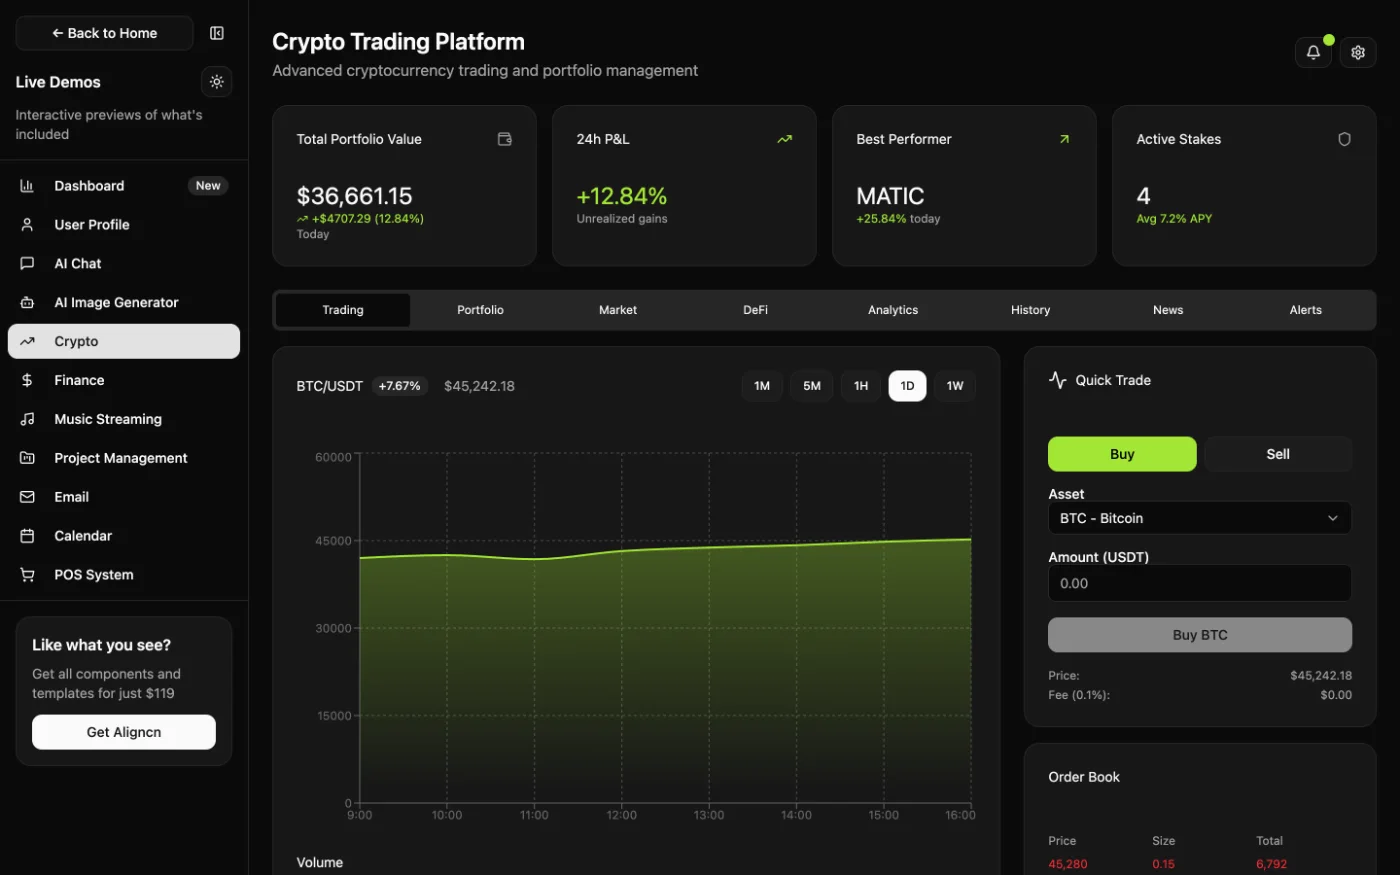Switch to the History tab
The height and width of the screenshot is (875, 1400).
pos(1030,310)
